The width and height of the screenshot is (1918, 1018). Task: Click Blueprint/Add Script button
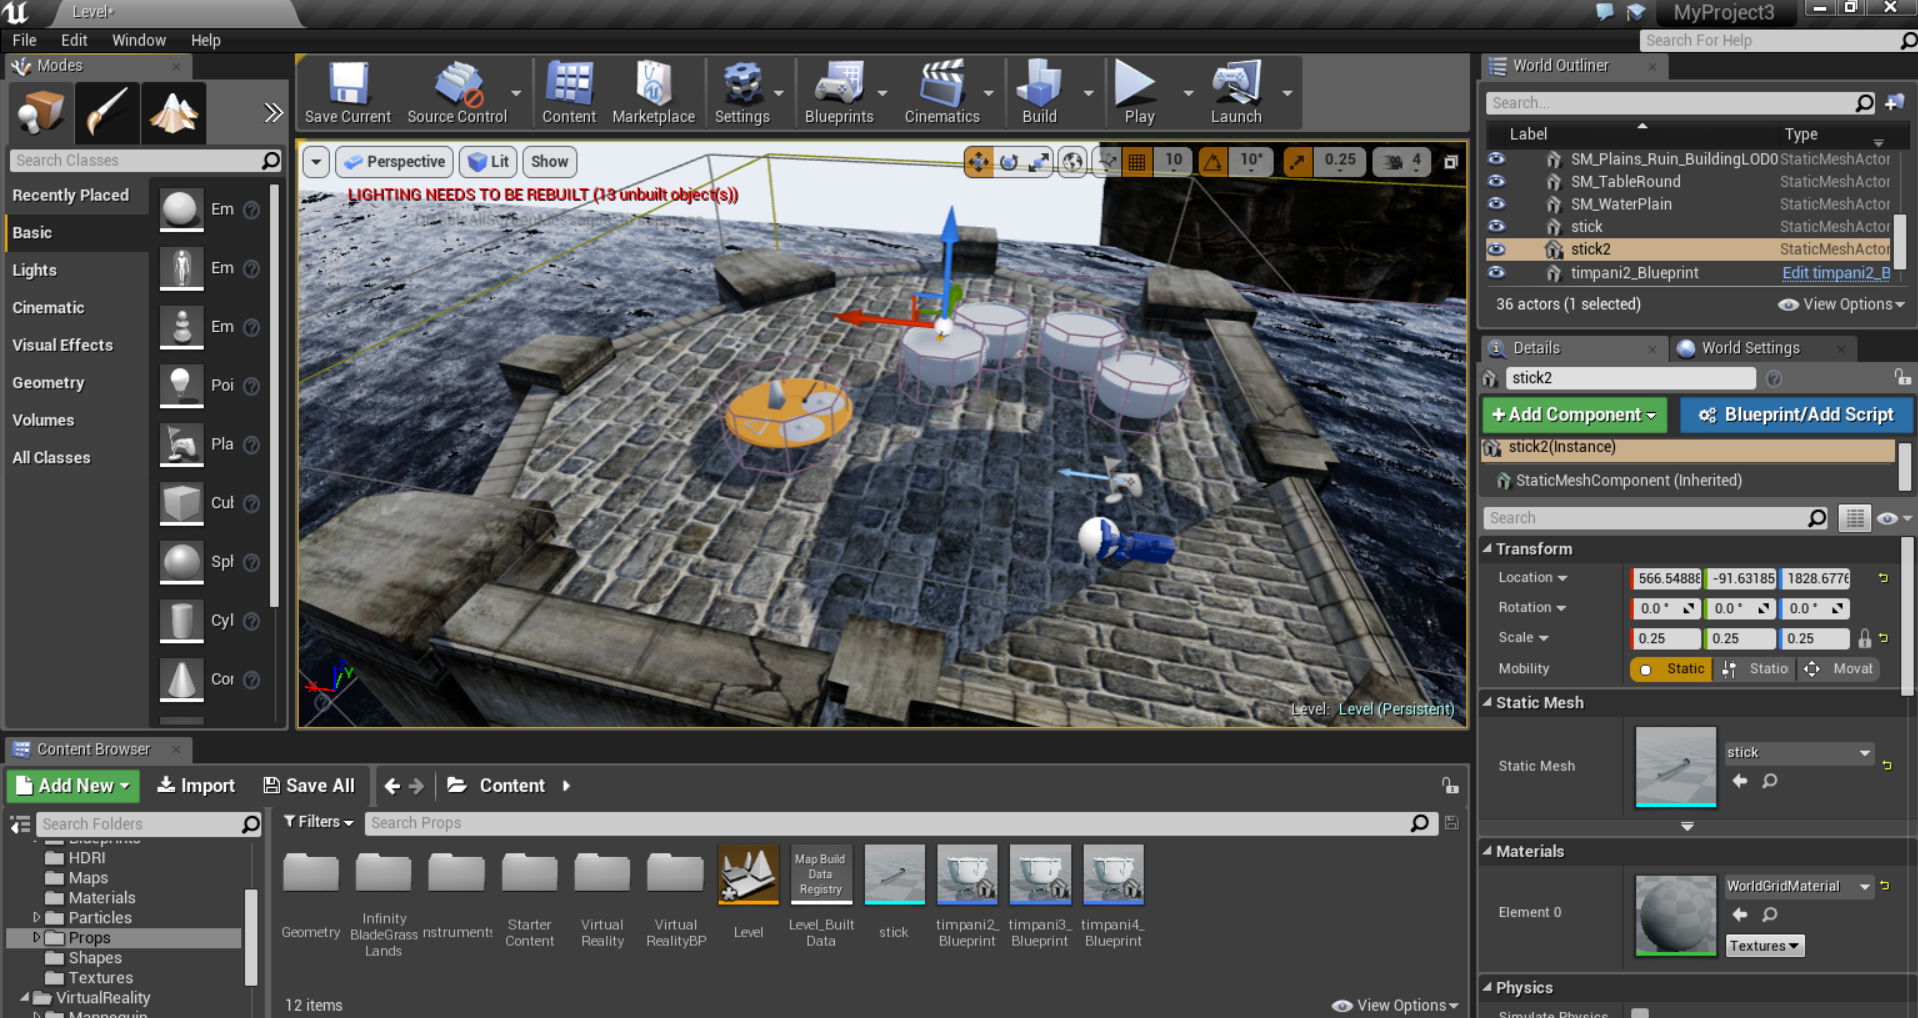click(x=1796, y=414)
